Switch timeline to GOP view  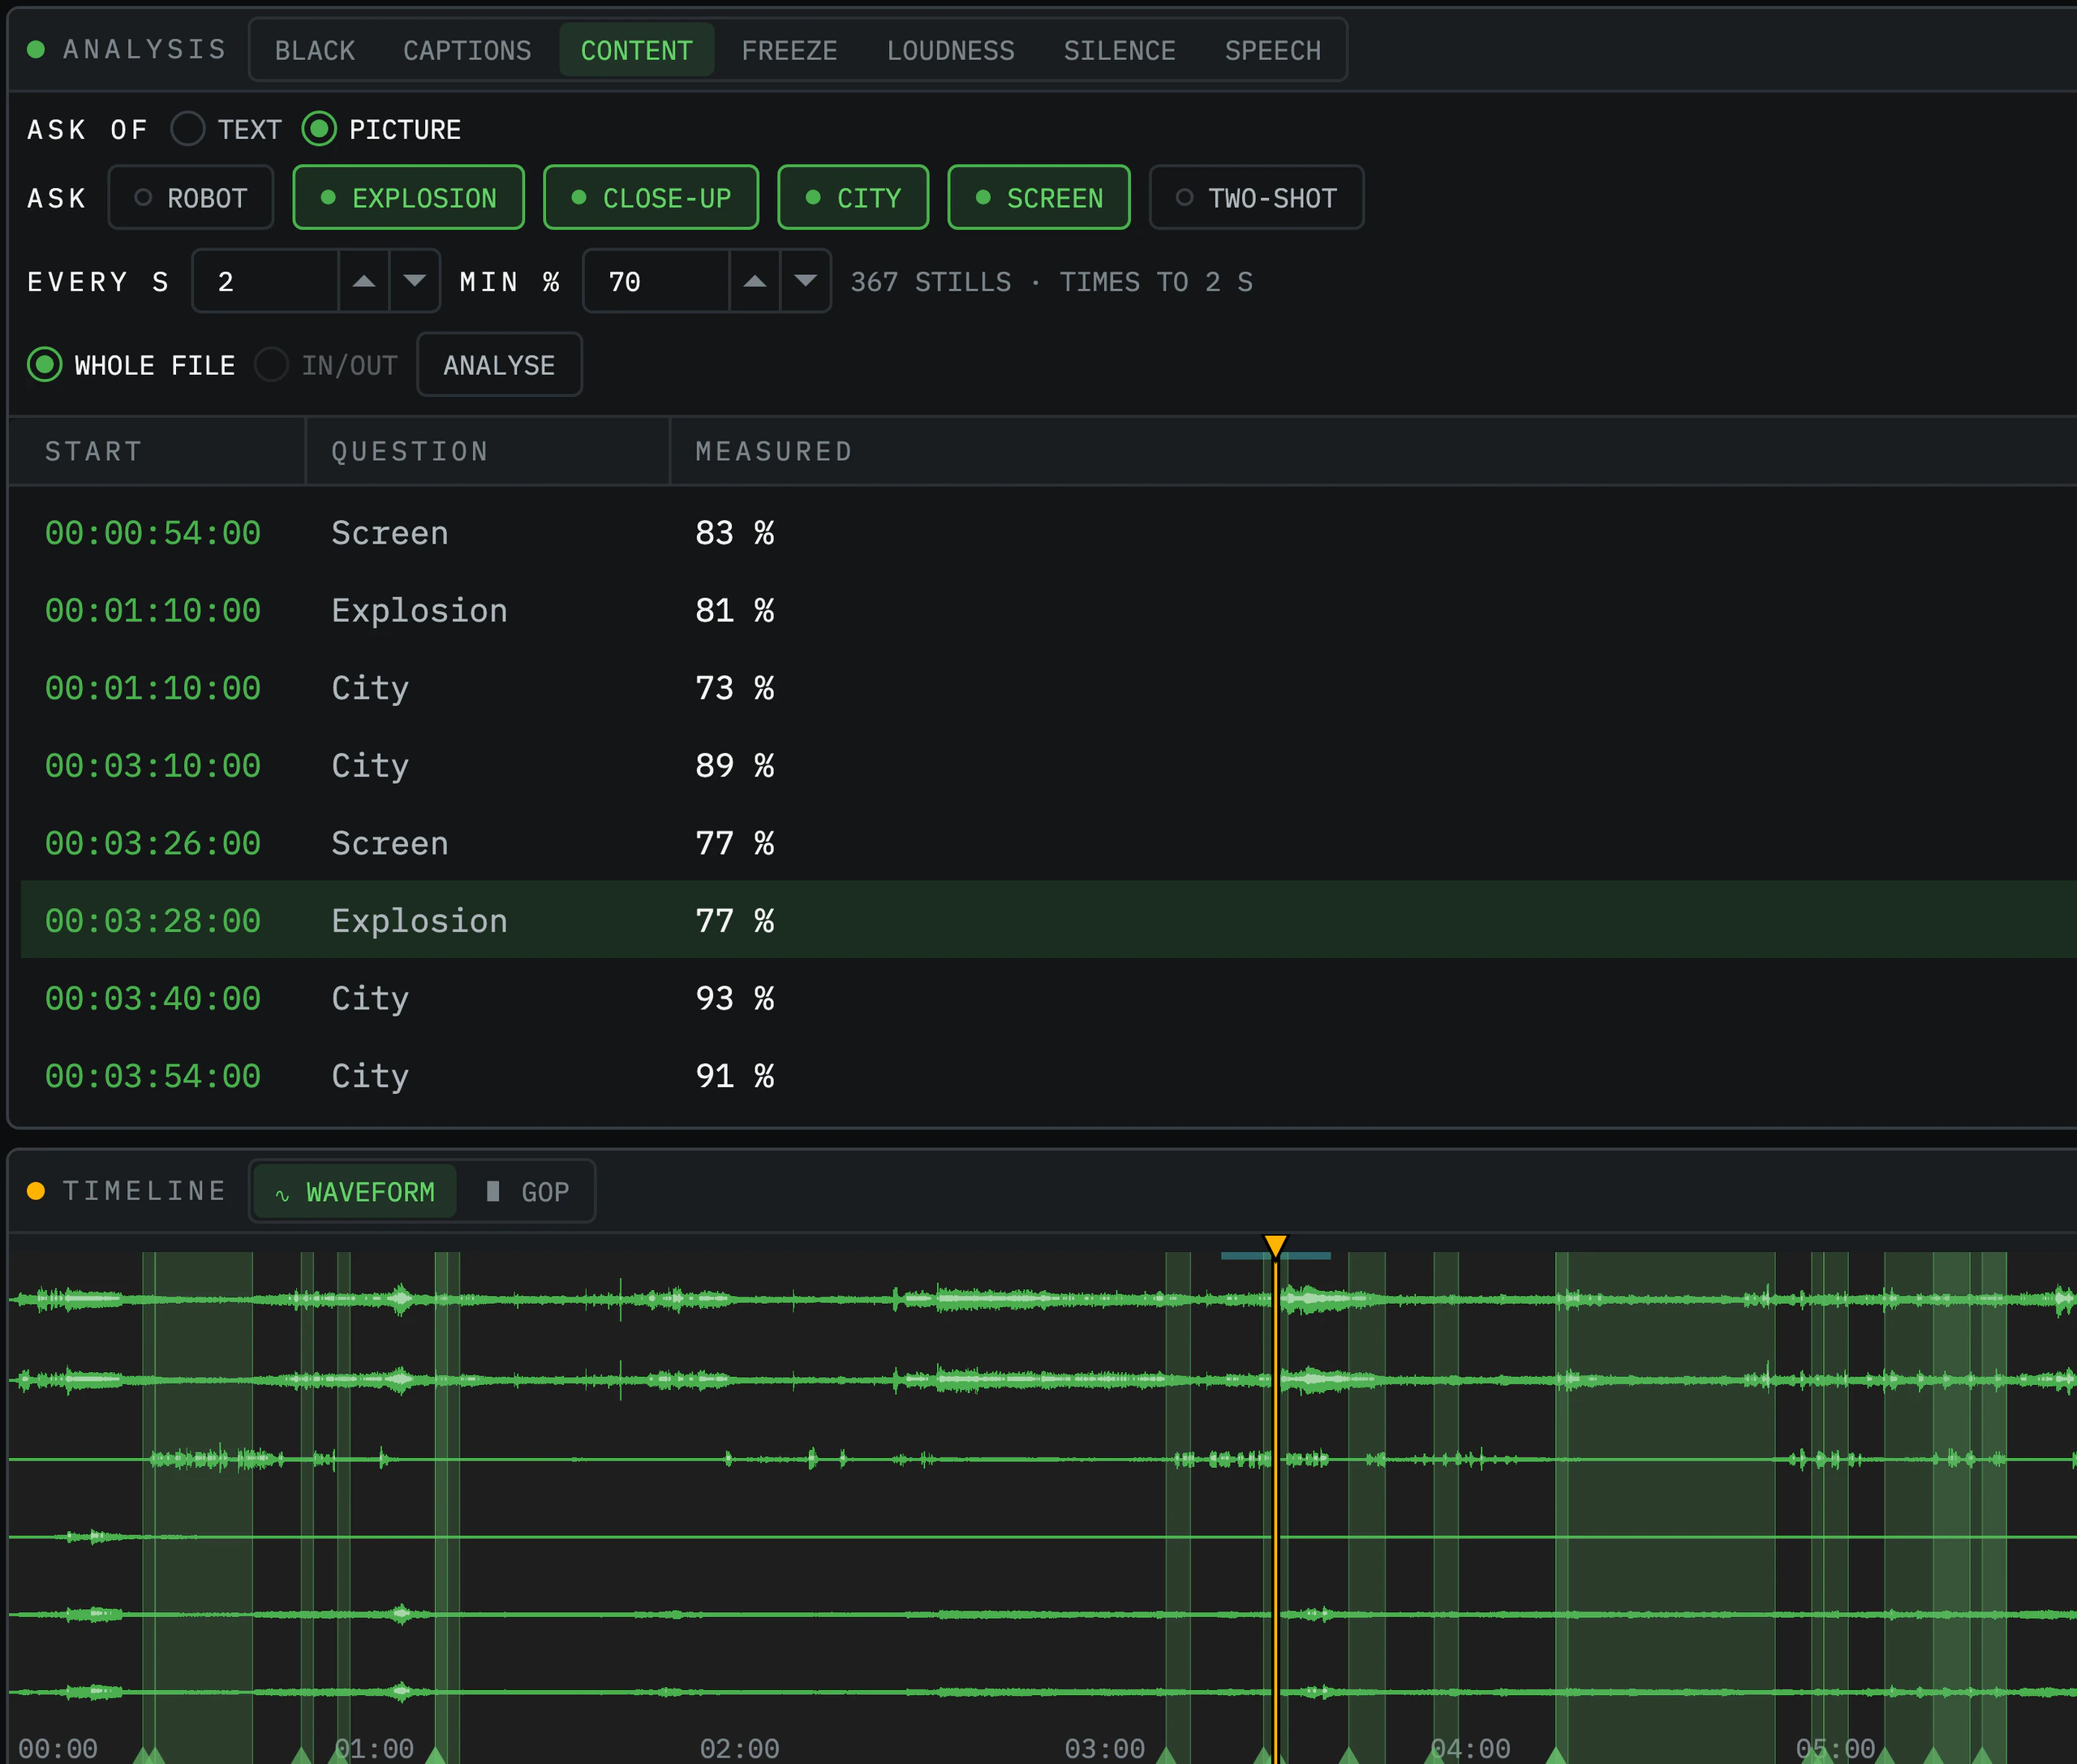coord(527,1192)
